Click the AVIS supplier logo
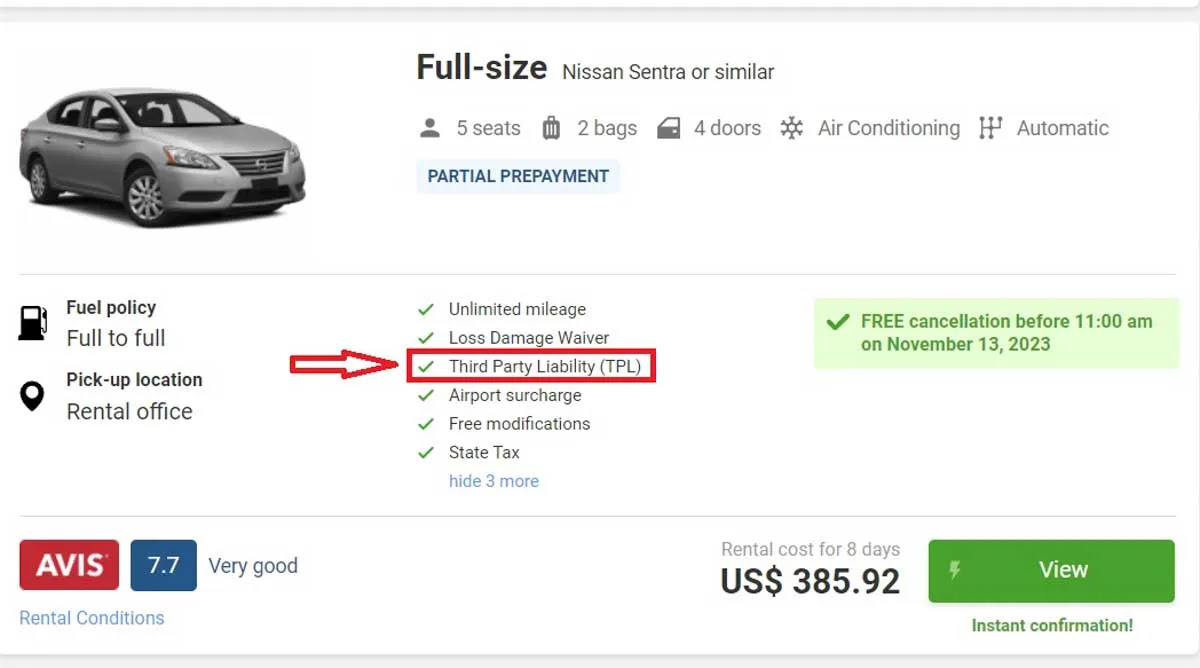 tap(69, 566)
